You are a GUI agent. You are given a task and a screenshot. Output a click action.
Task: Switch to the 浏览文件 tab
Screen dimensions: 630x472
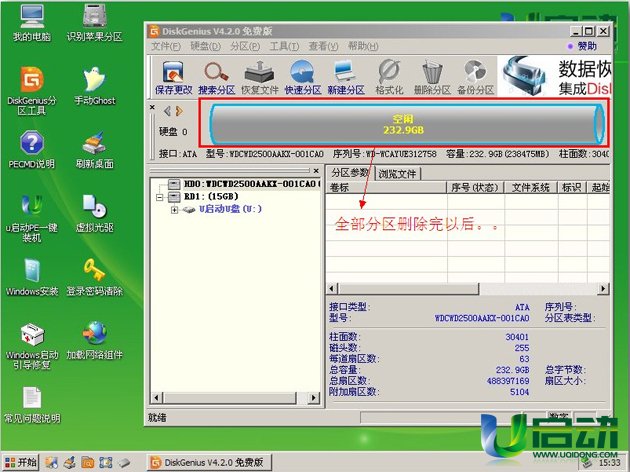397,174
